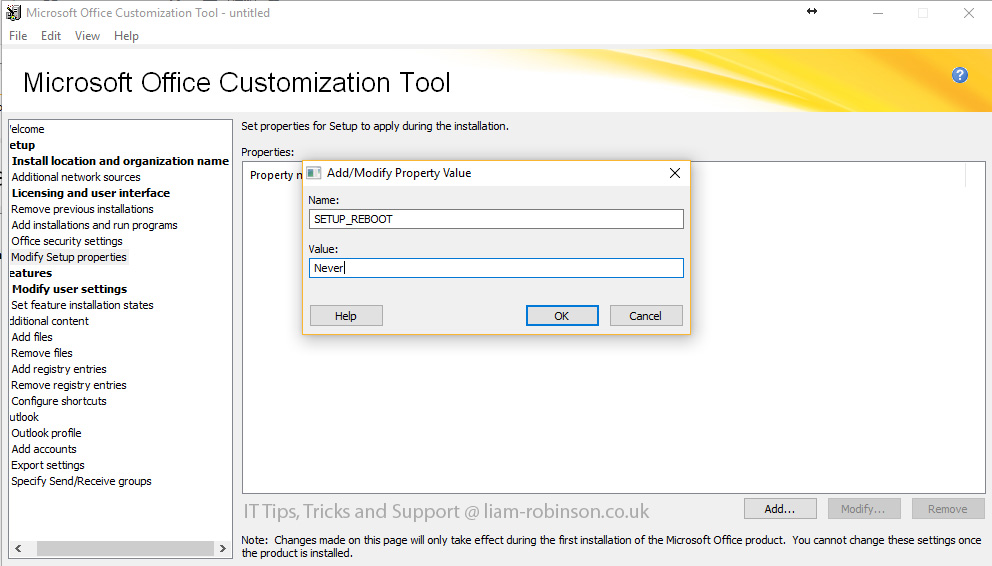992x566 pixels.
Task: Close the Add/Modify Property Value dialog
Action: point(674,173)
